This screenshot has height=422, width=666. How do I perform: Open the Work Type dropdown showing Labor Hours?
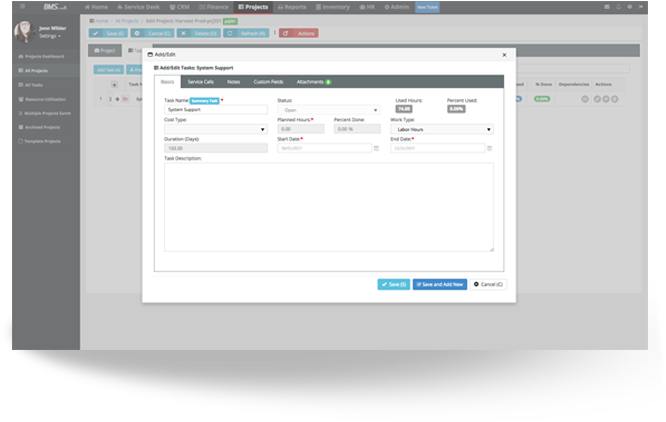click(442, 129)
